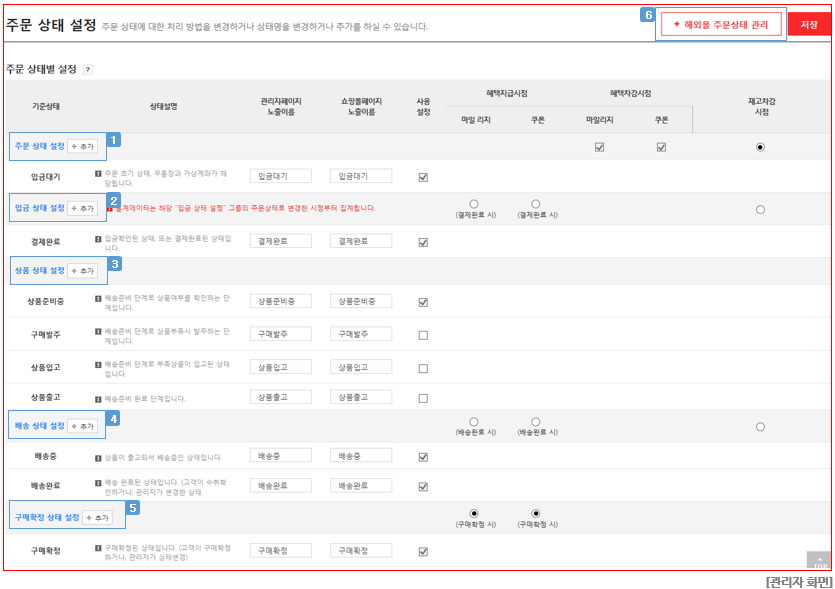This screenshot has height=589, width=835.
Task: Jump to top with the TOP button
Action: (x=820, y=561)
